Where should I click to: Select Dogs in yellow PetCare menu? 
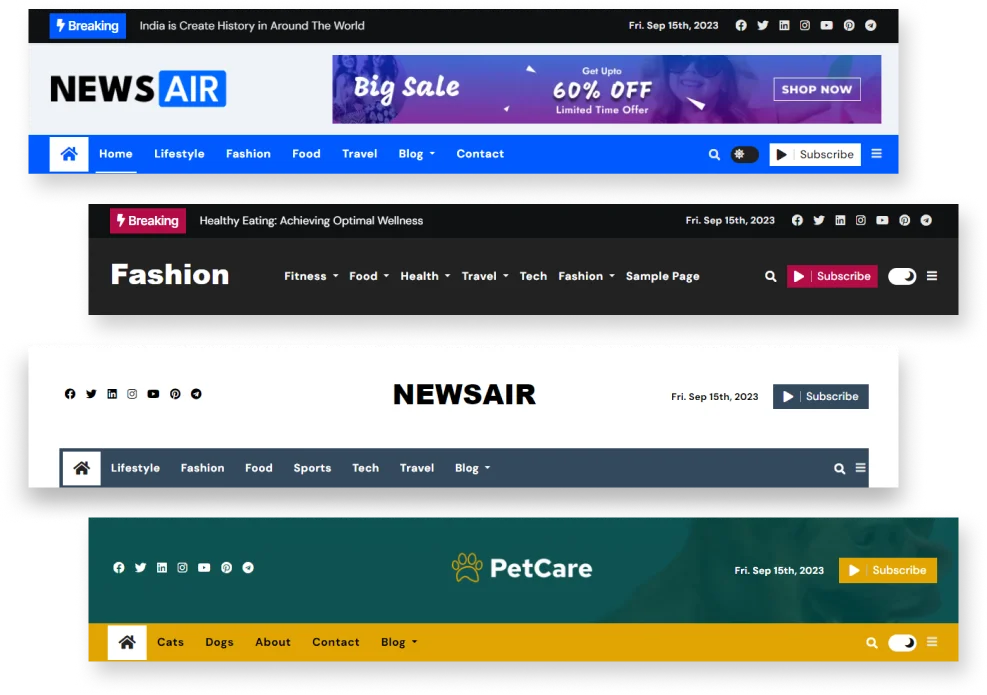219,642
